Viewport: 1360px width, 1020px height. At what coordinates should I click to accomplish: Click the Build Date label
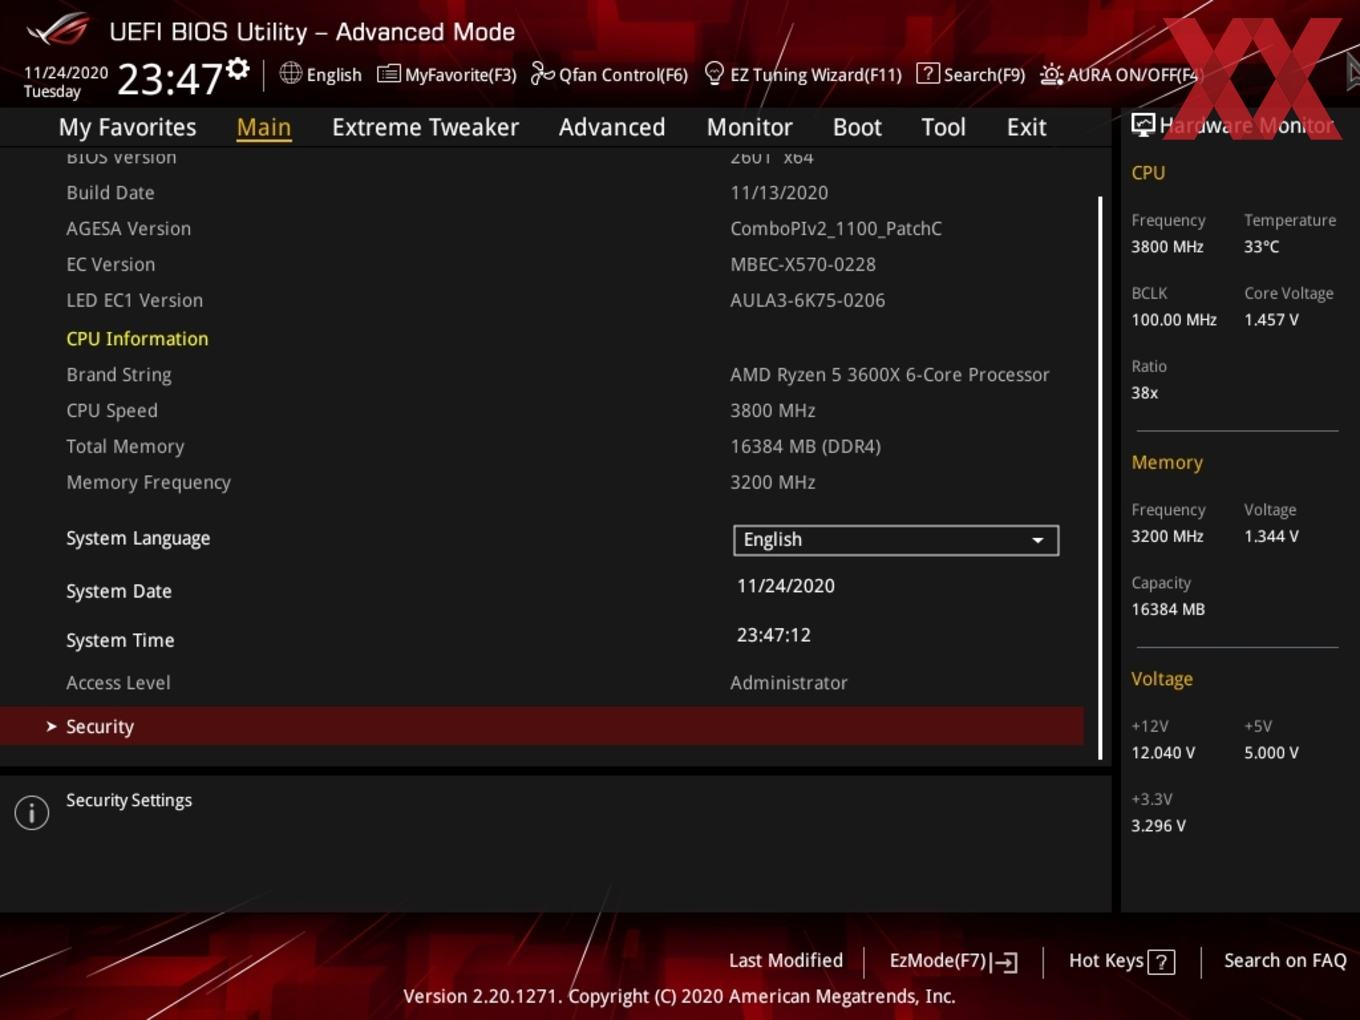point(110,192)
